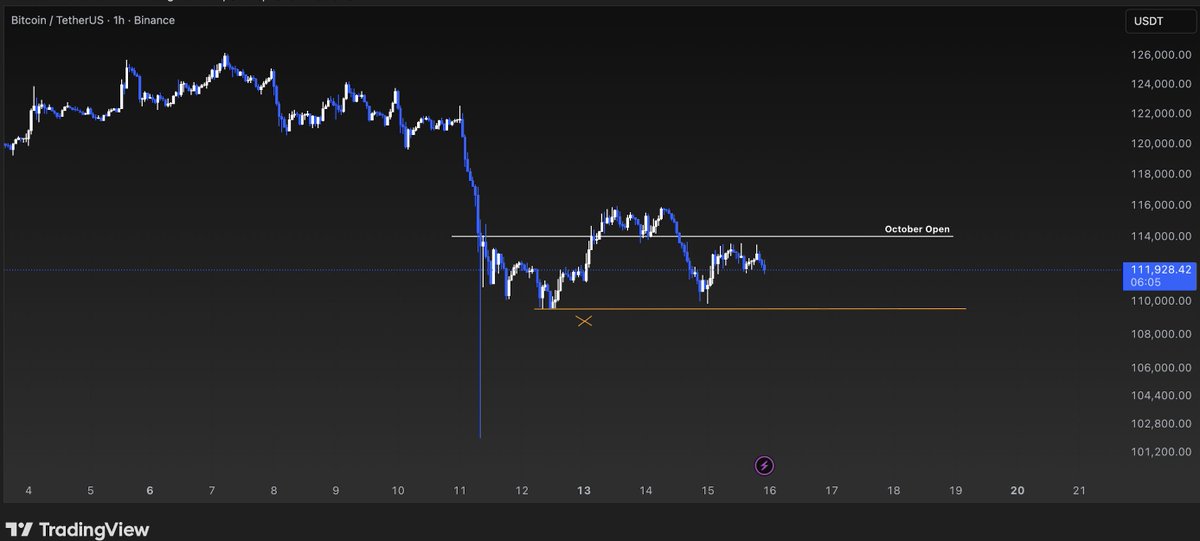Click date 16 on the time axis

pos(770,491)
